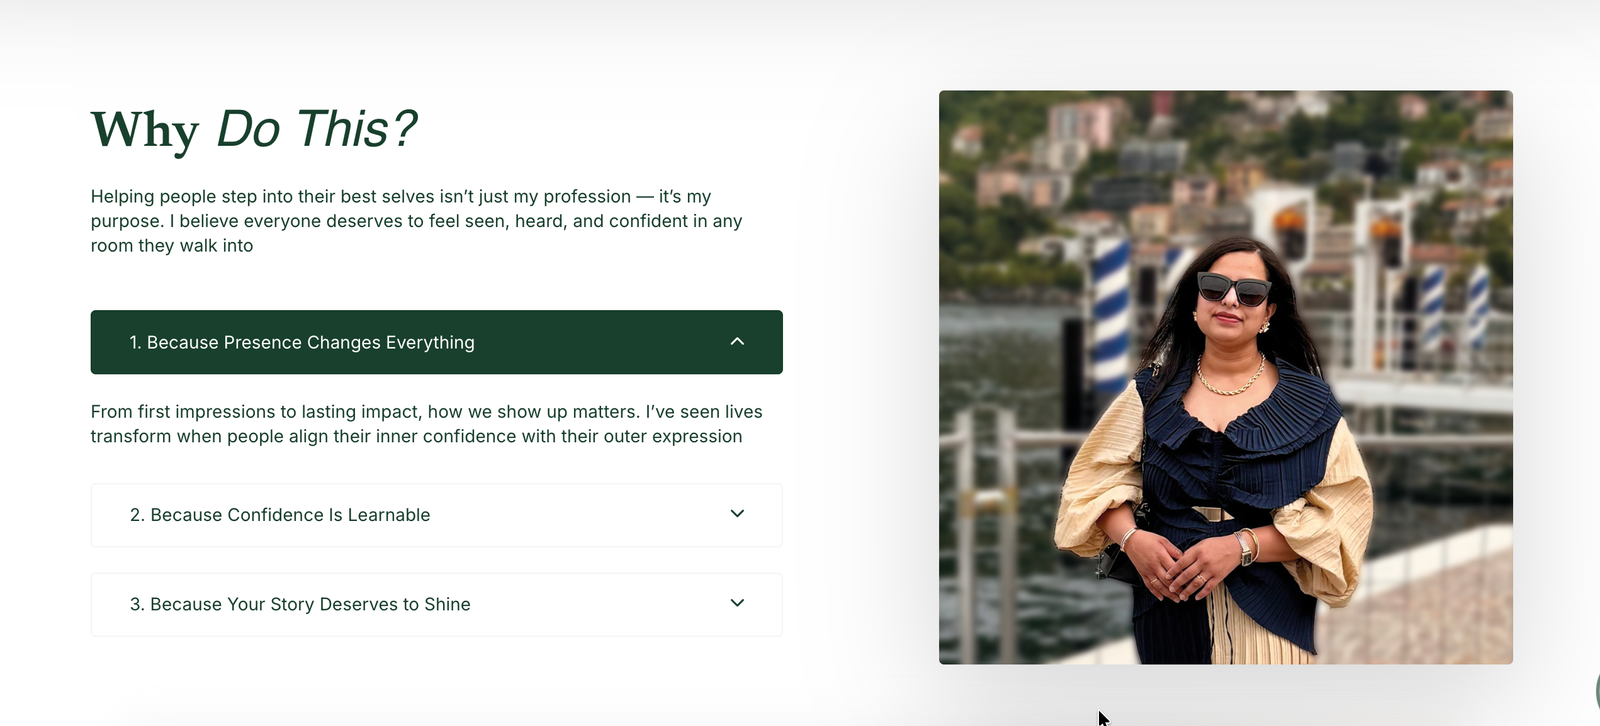
Task: Click the intro paragraph about helping people
Action: coord(416,221)
